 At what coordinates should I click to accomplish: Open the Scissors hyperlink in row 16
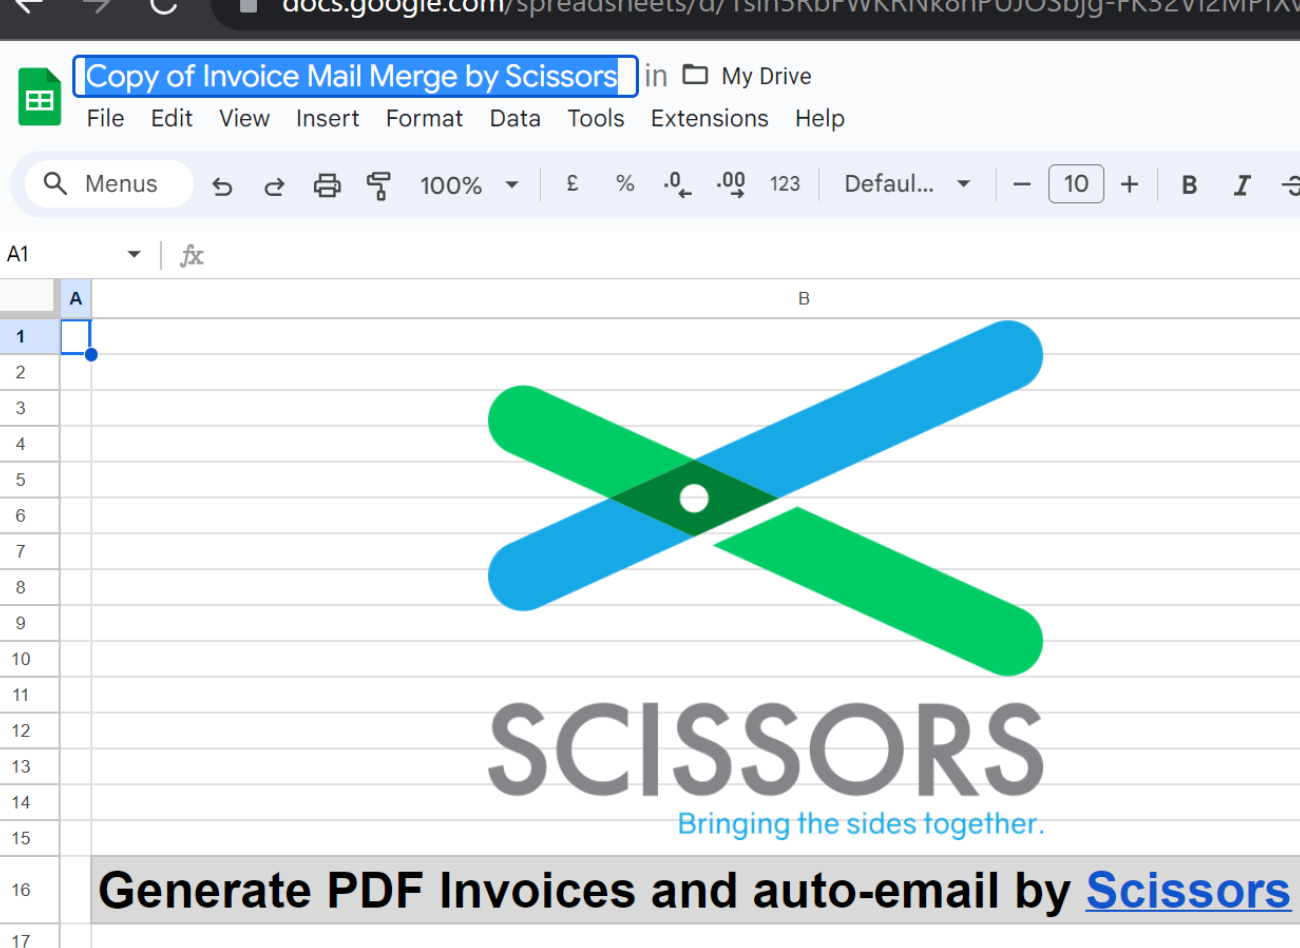click(1188, 890)
